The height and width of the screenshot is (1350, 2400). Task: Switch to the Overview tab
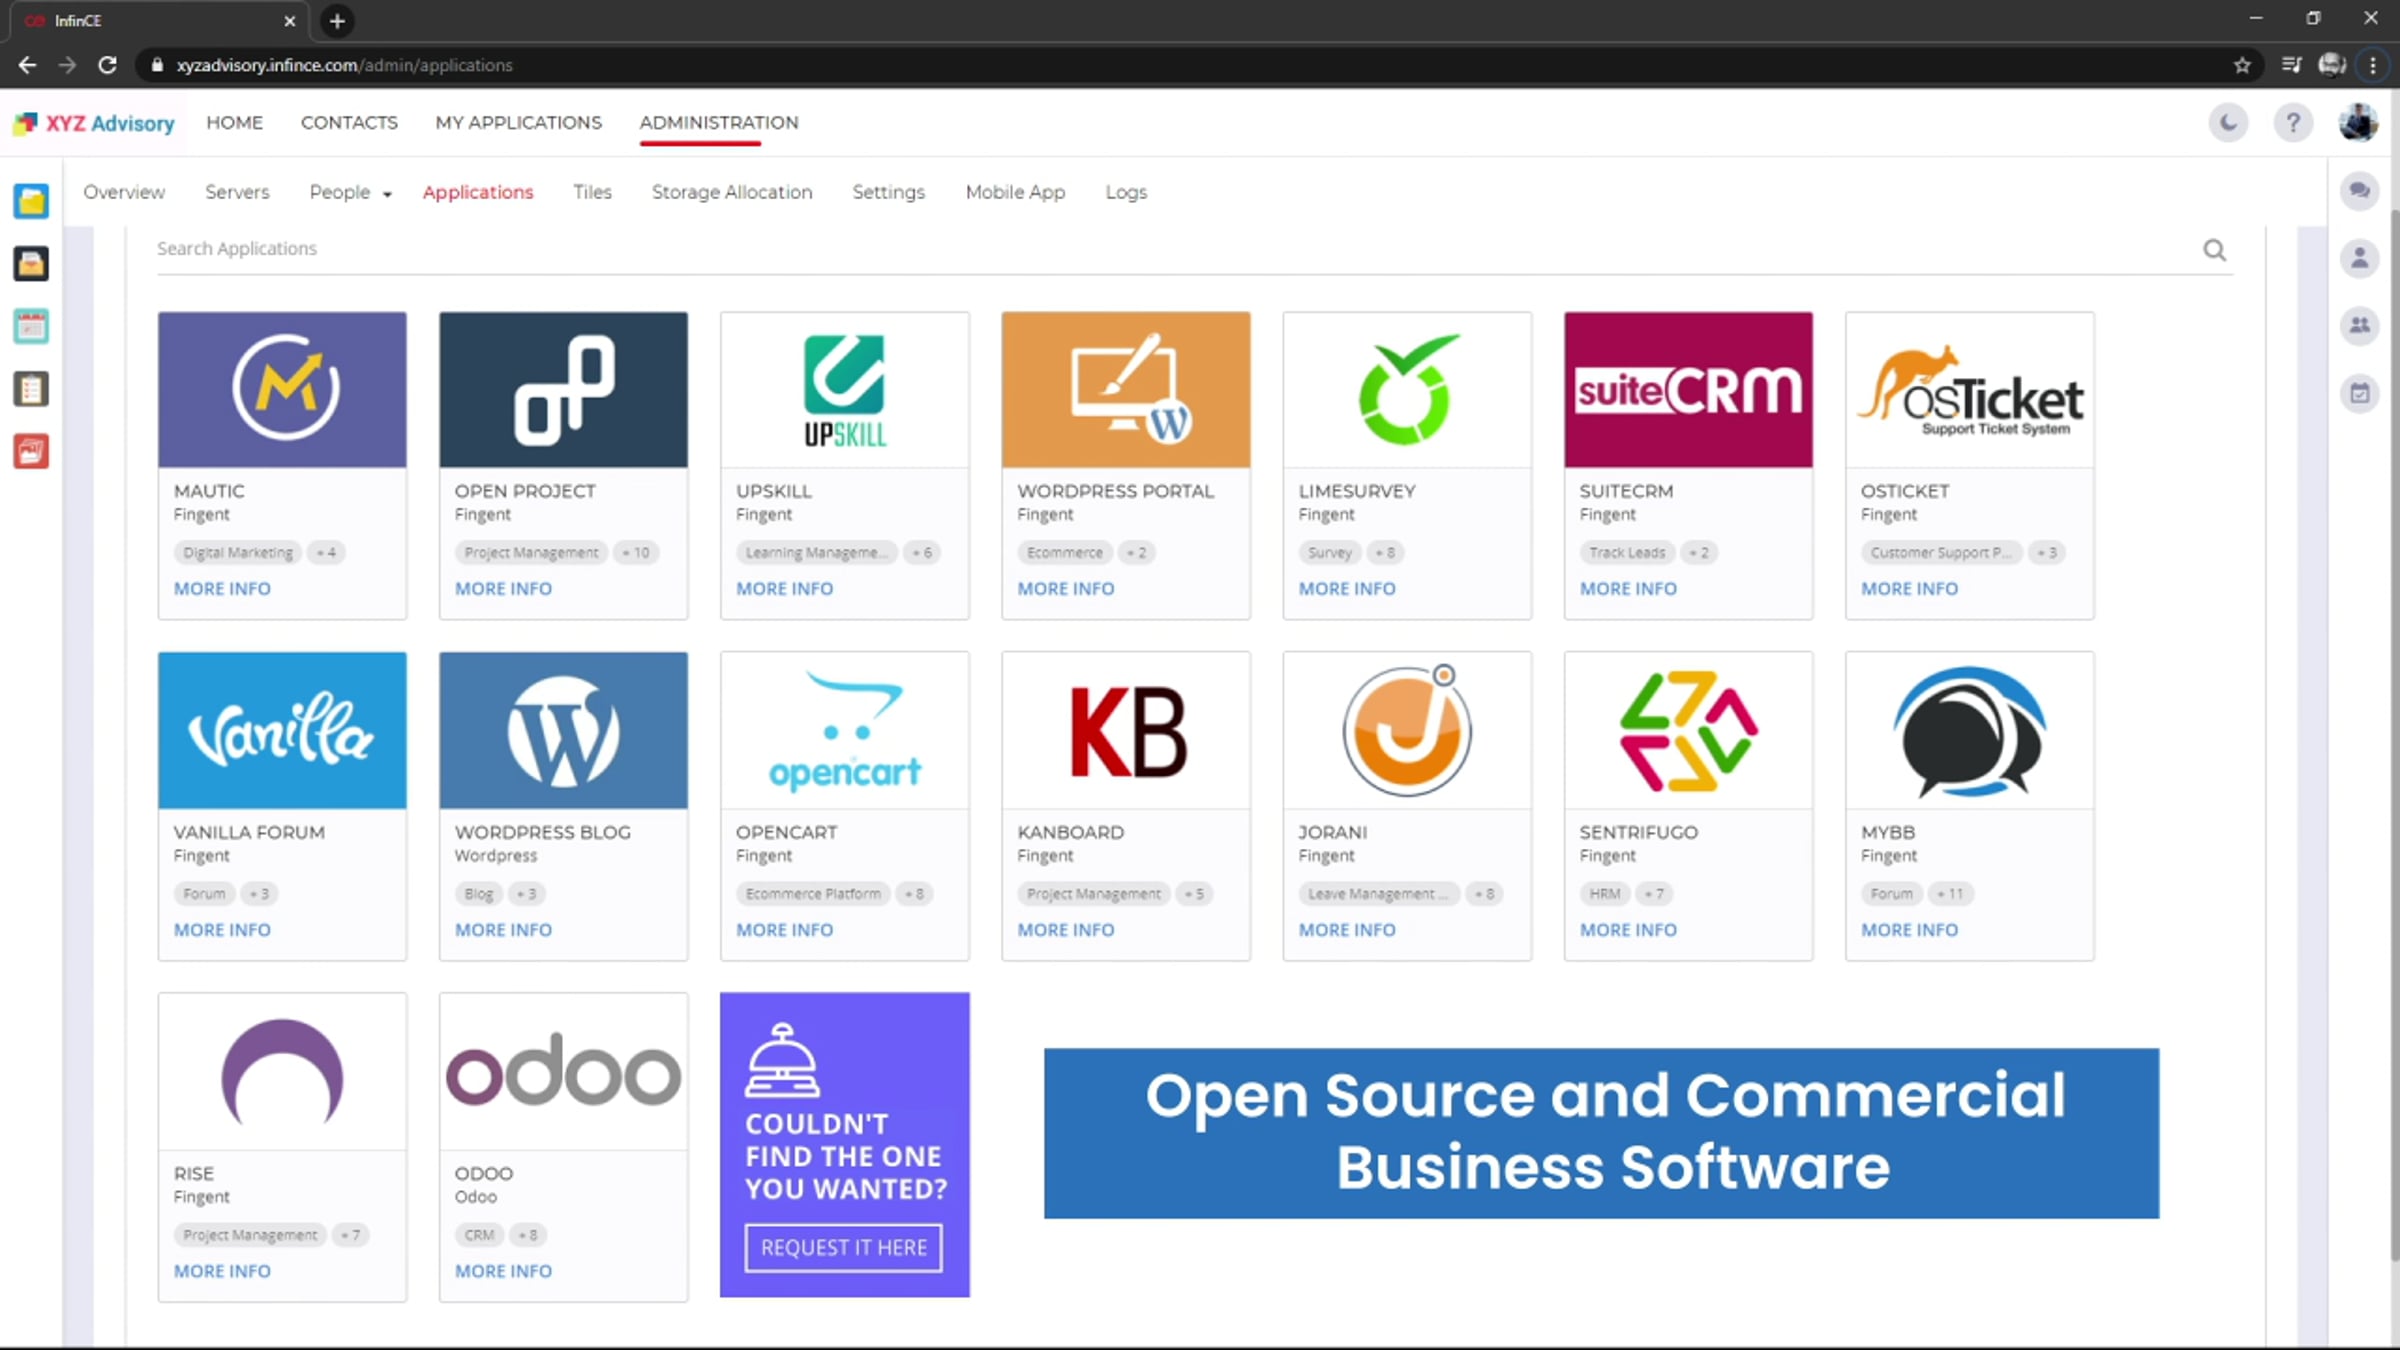[x=124, y=192]
